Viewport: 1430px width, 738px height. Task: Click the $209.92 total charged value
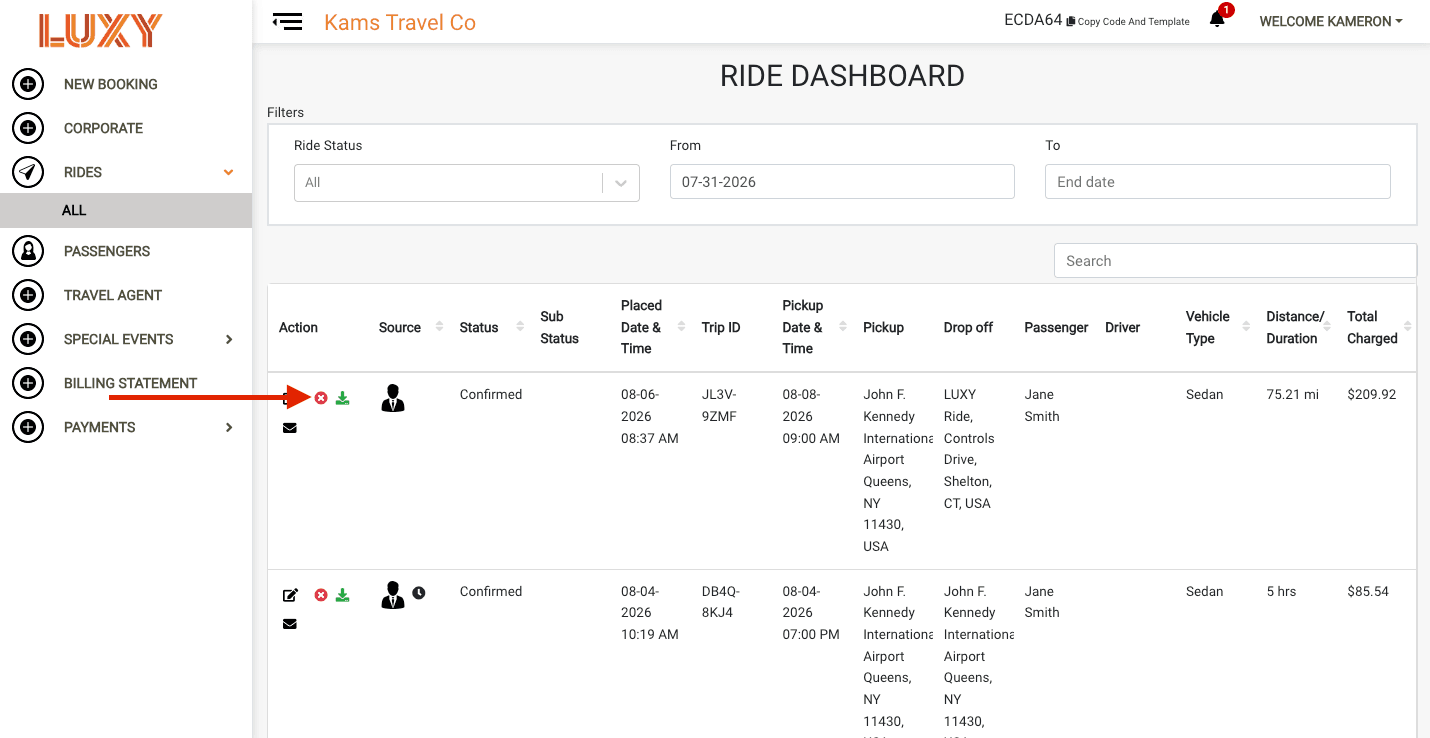coord(1372,395)
